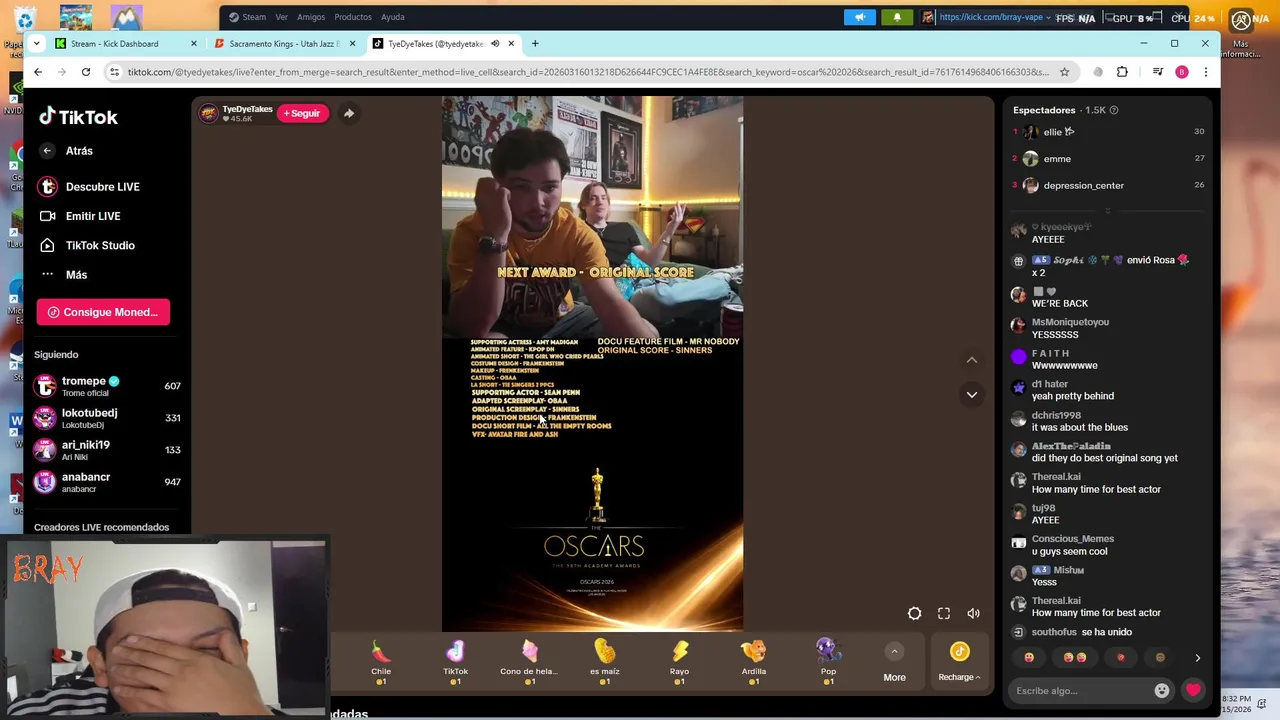
Task: Click MsMoniquetoyou chat username
Action: click(x=1070, y=322)
